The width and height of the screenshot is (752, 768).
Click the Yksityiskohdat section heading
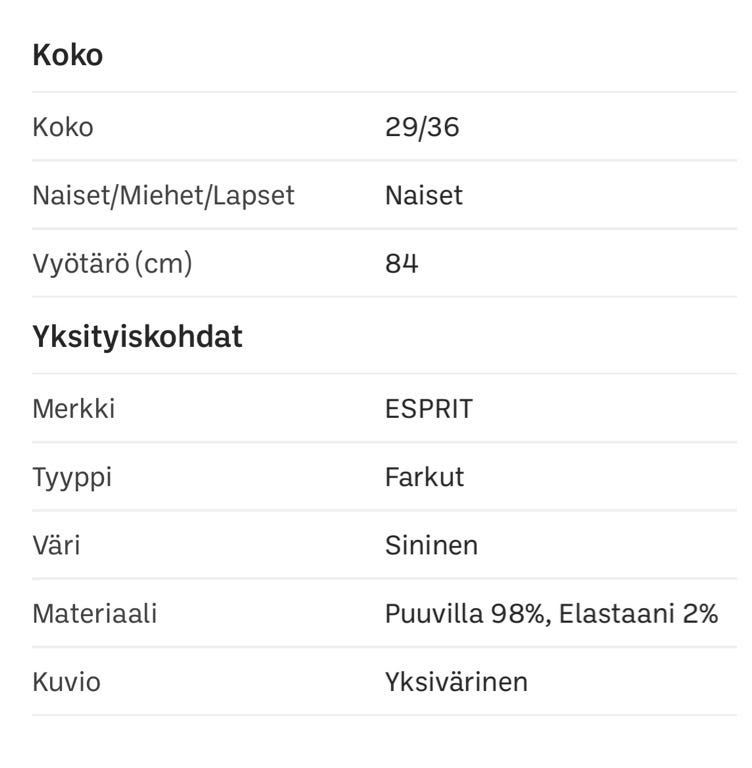(x=137, y=336)
